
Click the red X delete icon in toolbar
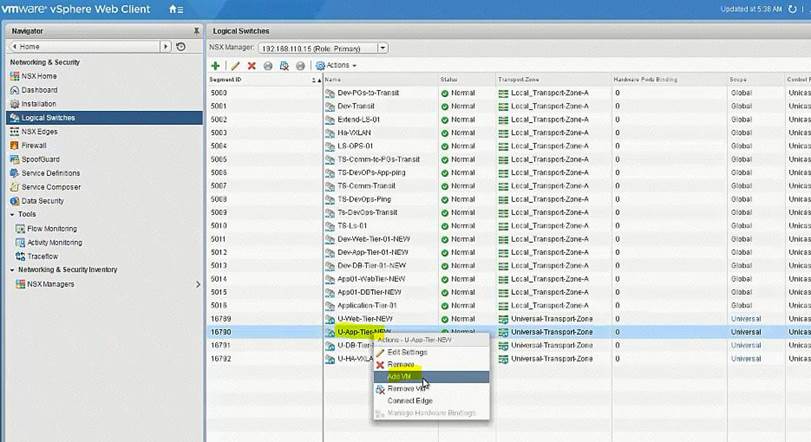click(x=252, y=65)
